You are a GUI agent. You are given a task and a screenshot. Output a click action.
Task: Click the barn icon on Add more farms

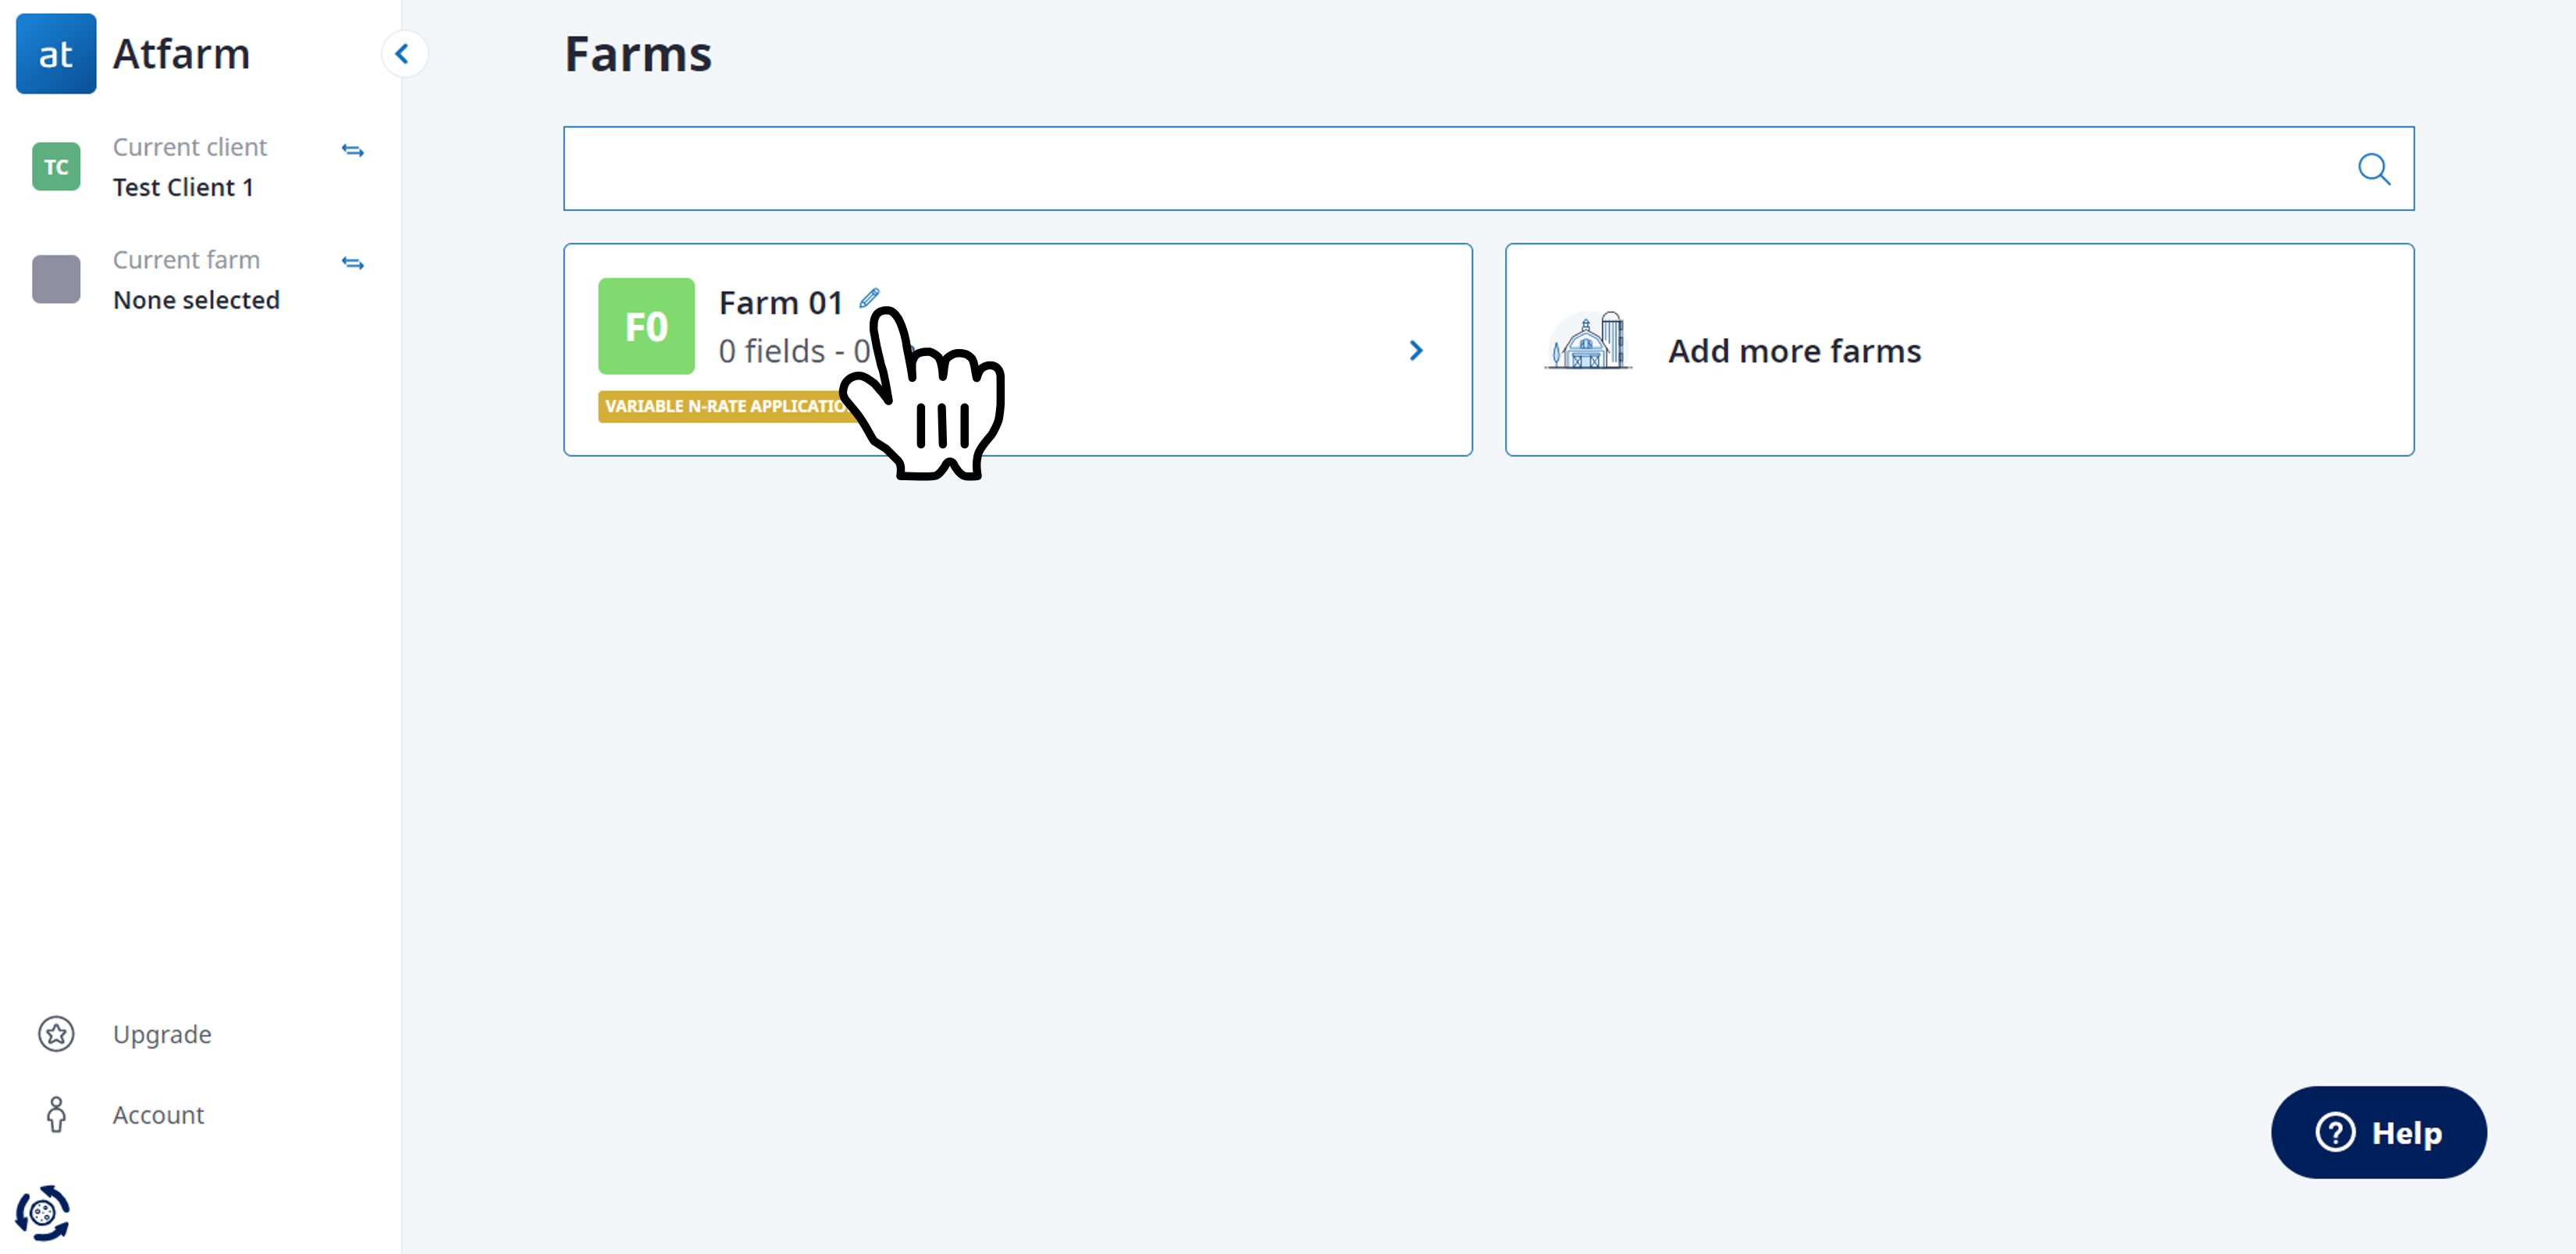tap(1588, 341)
